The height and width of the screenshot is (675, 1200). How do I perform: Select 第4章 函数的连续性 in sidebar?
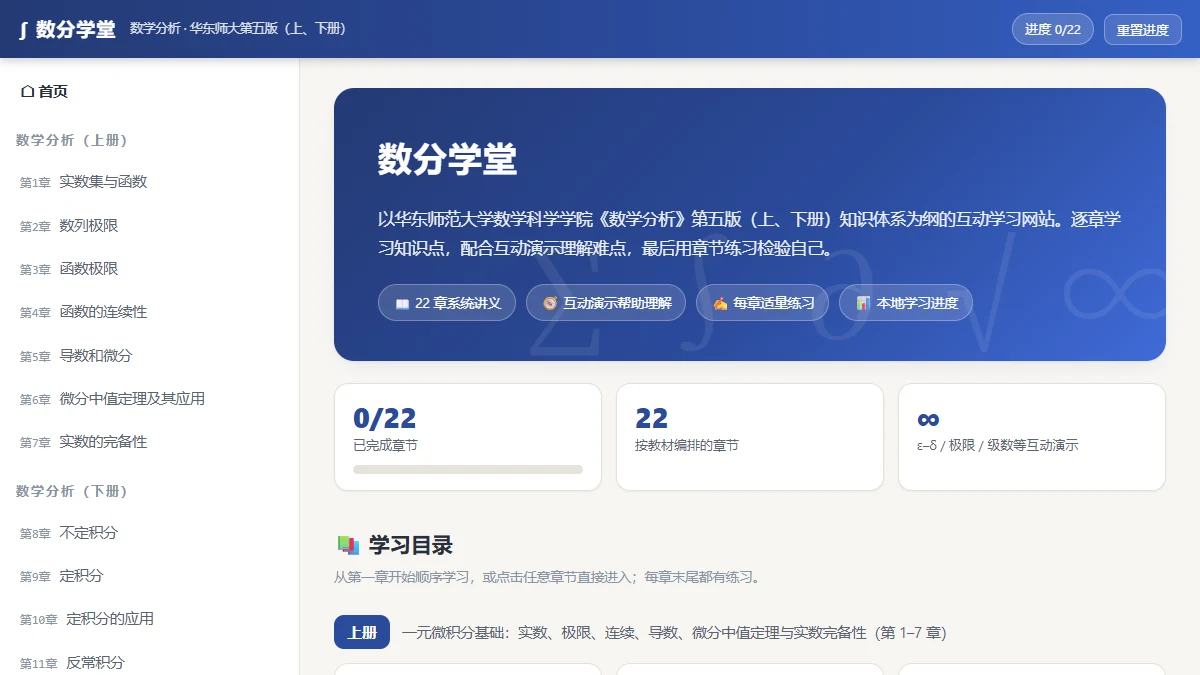click(x=150, y=312)
